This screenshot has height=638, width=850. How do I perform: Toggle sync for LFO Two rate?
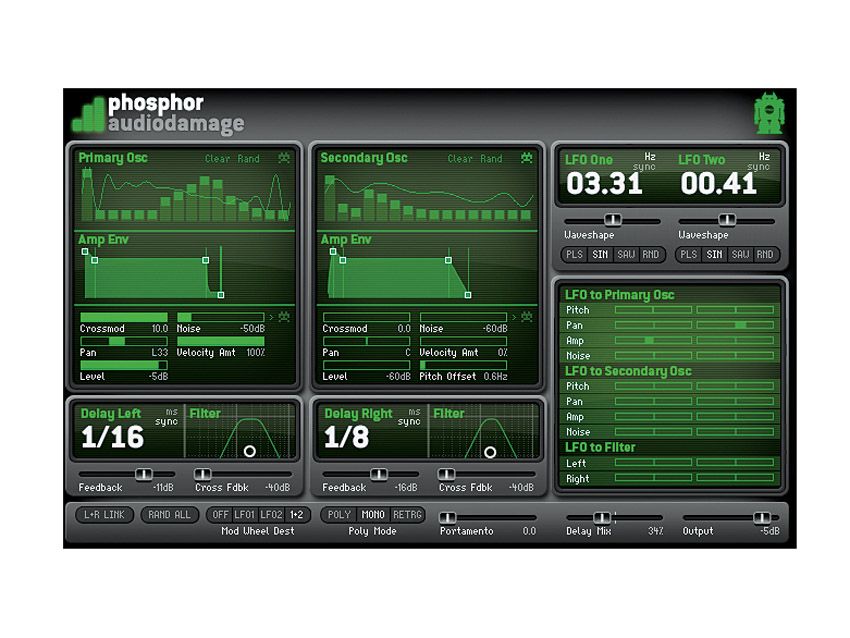point(758,167)
